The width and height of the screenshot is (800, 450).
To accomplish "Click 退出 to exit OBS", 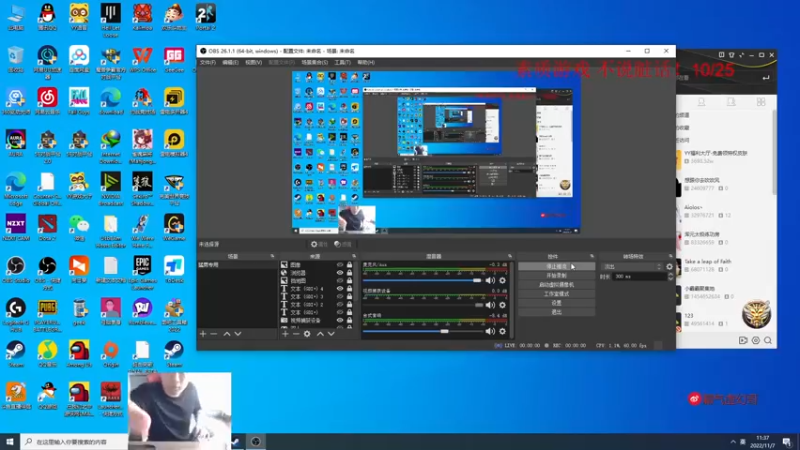I will (x=556, y=312).
